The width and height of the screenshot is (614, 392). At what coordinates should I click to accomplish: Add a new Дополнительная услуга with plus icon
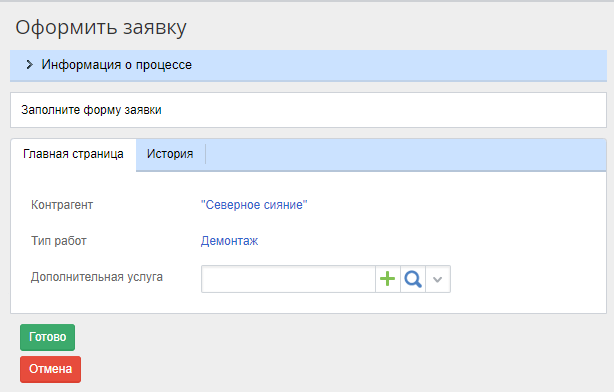tap(387, 279)
